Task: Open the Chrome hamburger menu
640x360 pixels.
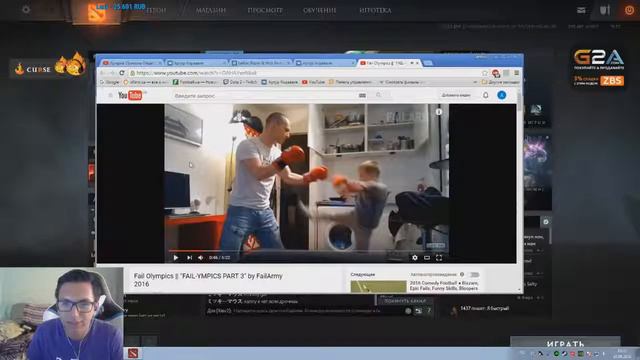Action: point(517,73)
